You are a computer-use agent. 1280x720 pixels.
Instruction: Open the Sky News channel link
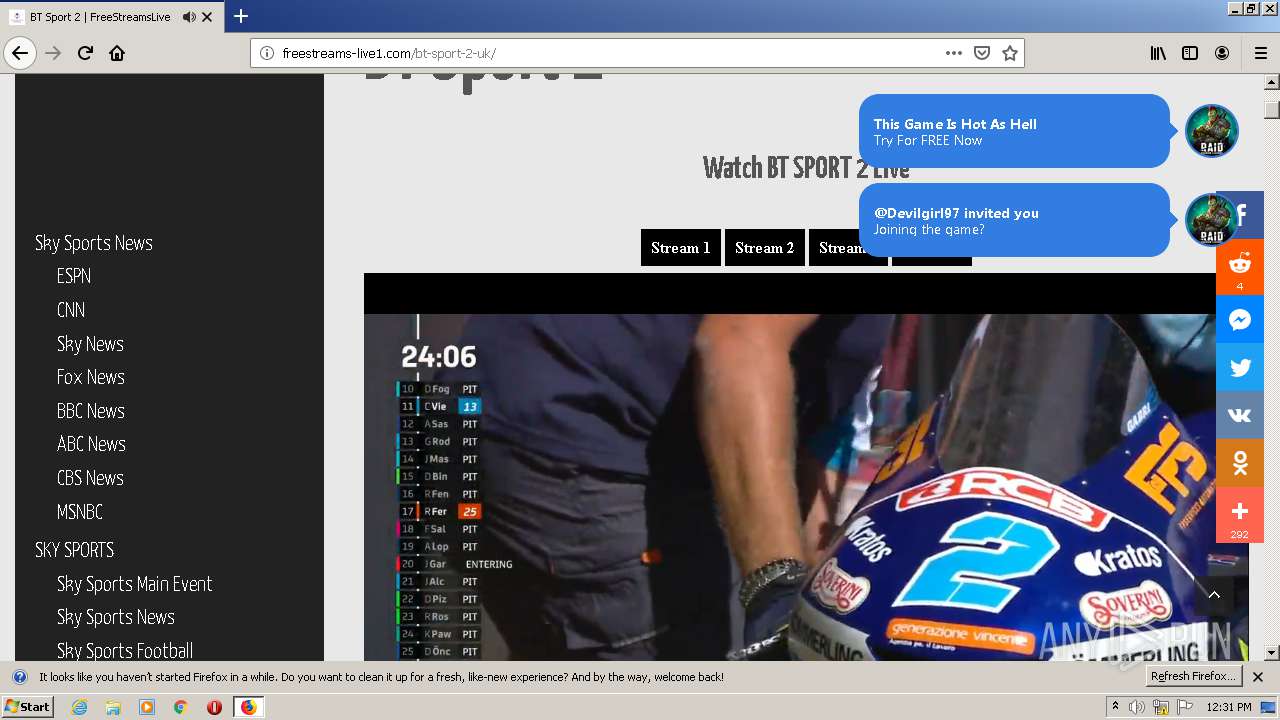pyautogui.click(x=90, y=344)
